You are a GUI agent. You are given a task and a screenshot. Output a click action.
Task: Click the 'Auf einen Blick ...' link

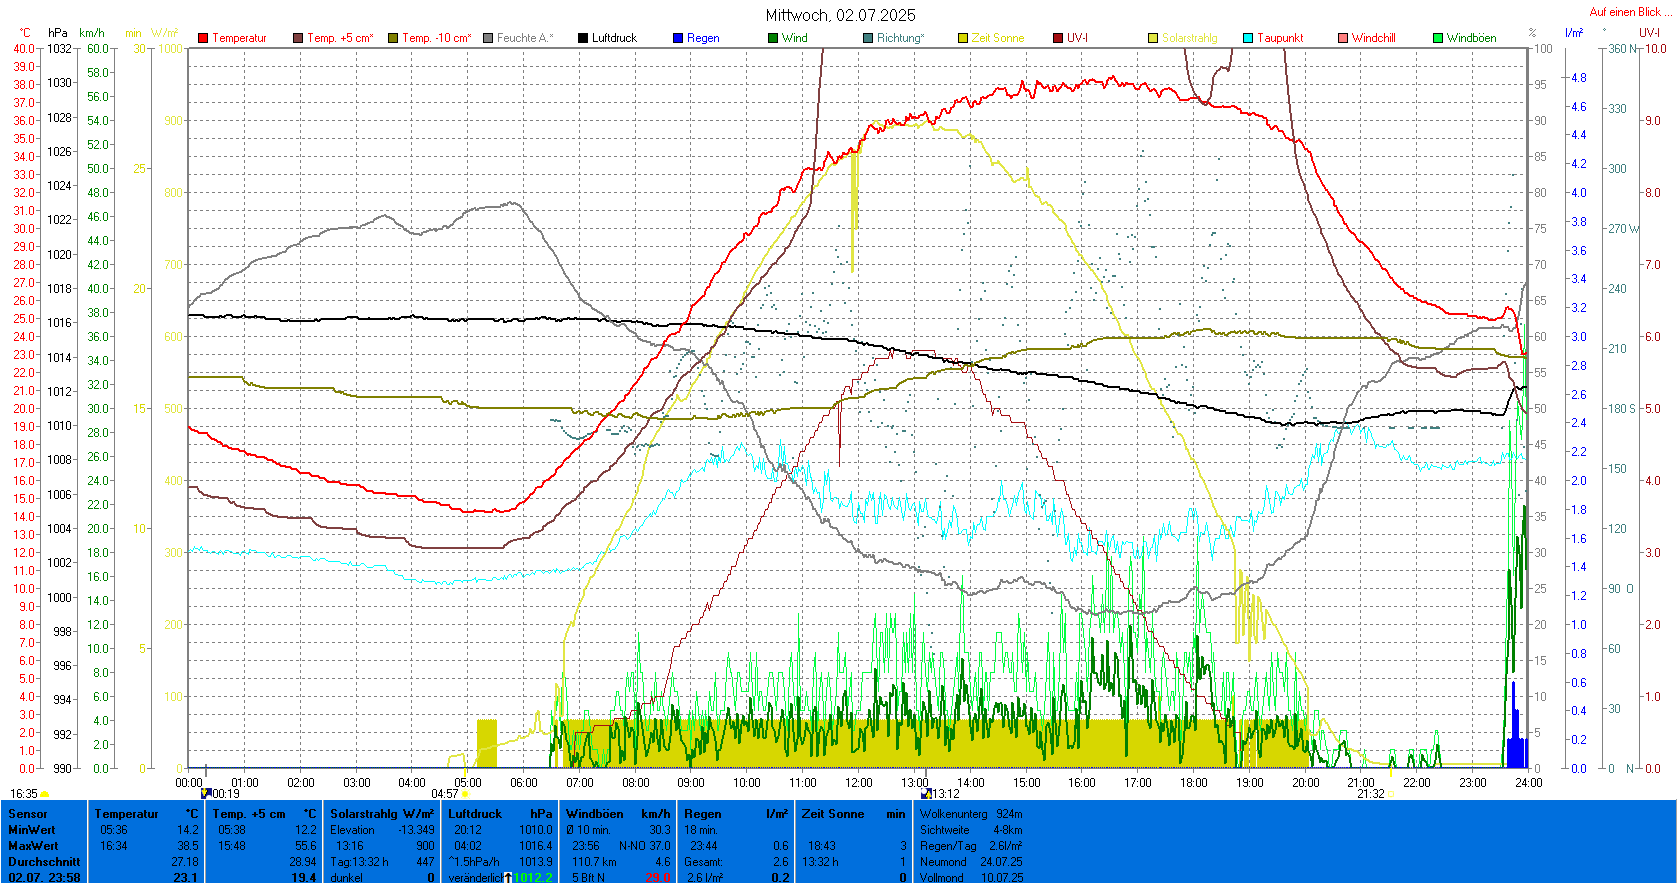[x=1630, y=12]
